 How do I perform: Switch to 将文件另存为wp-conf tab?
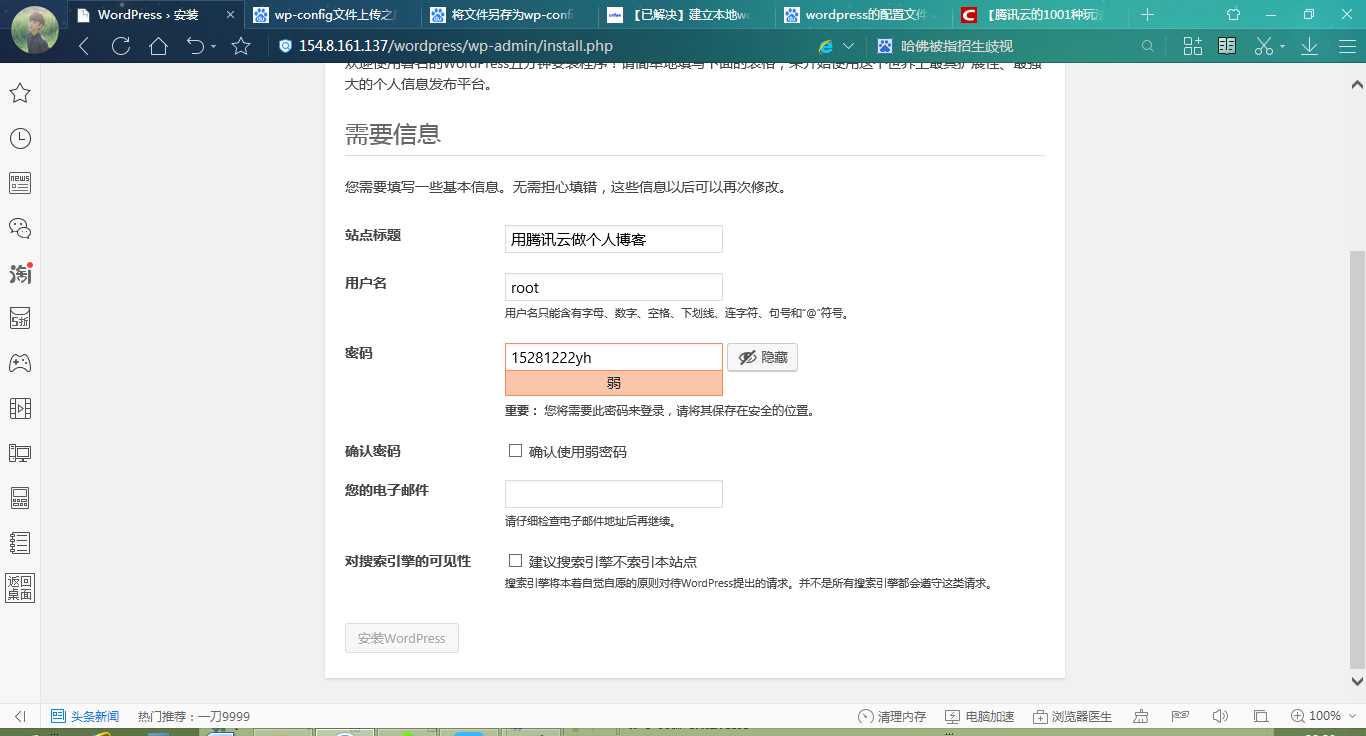point(510,15)
